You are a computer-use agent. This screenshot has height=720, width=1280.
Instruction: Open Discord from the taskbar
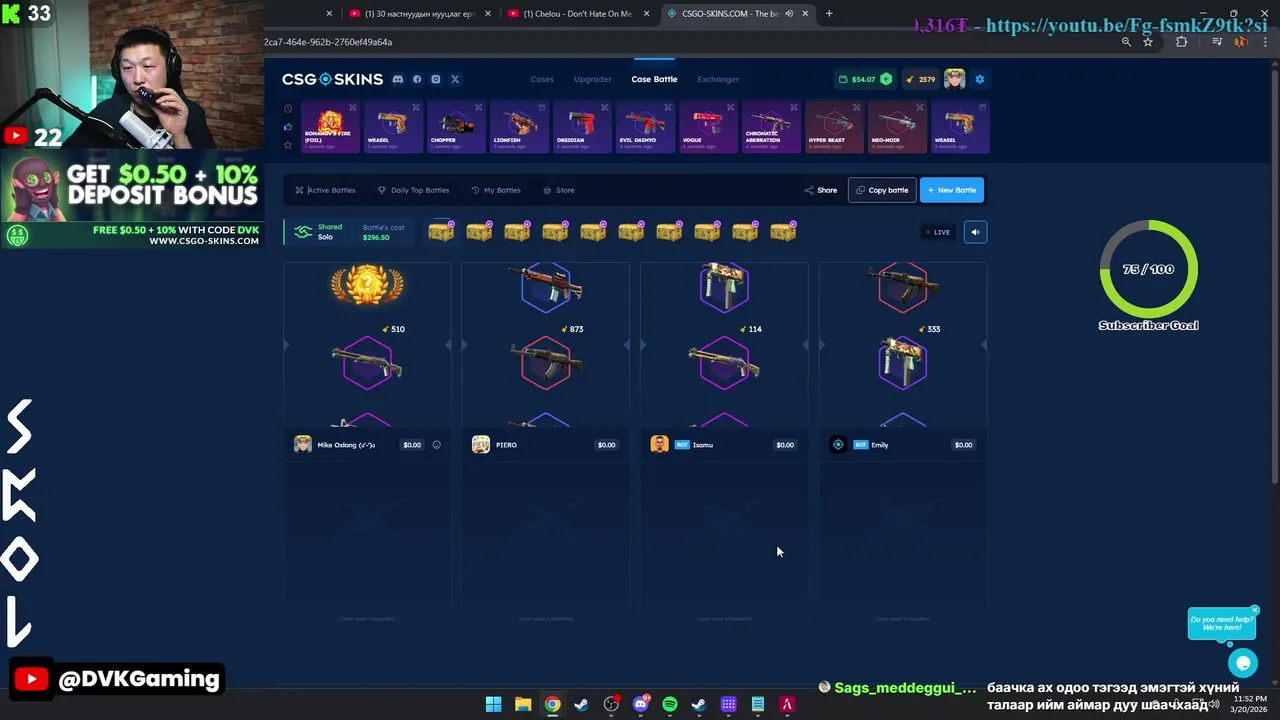click(641, 704)
